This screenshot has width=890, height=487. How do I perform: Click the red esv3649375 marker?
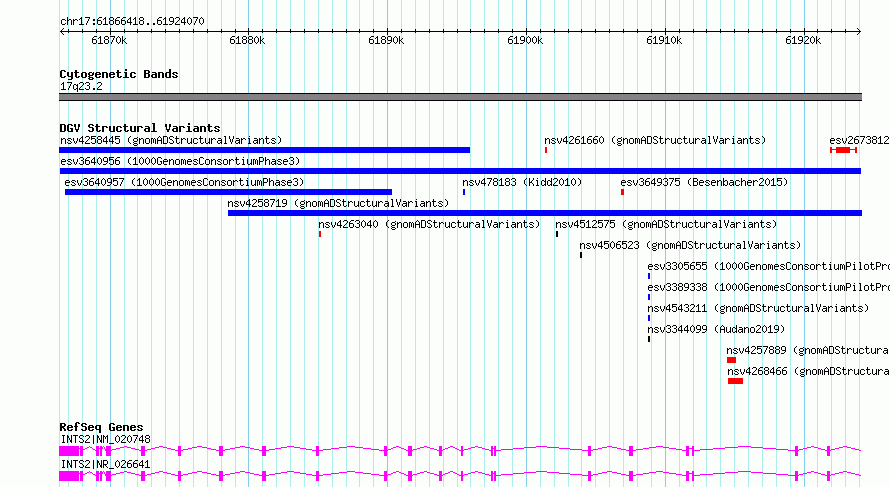[x=623, y=192]
